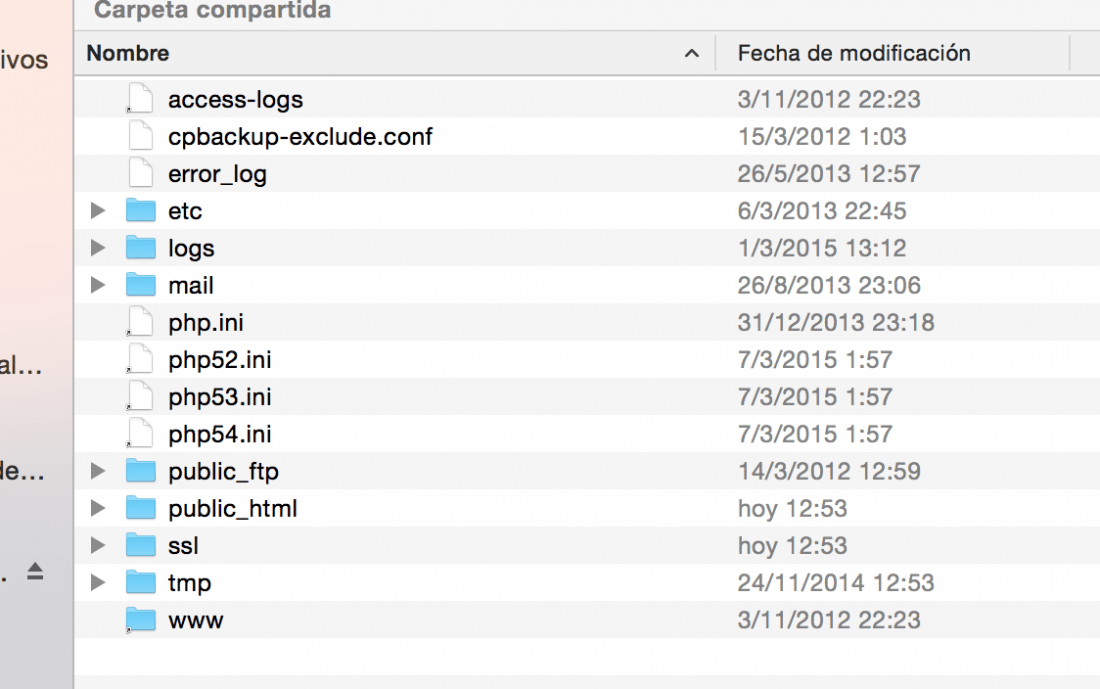
Task: Click the eject icon in the sidebar
Action: 35,572
